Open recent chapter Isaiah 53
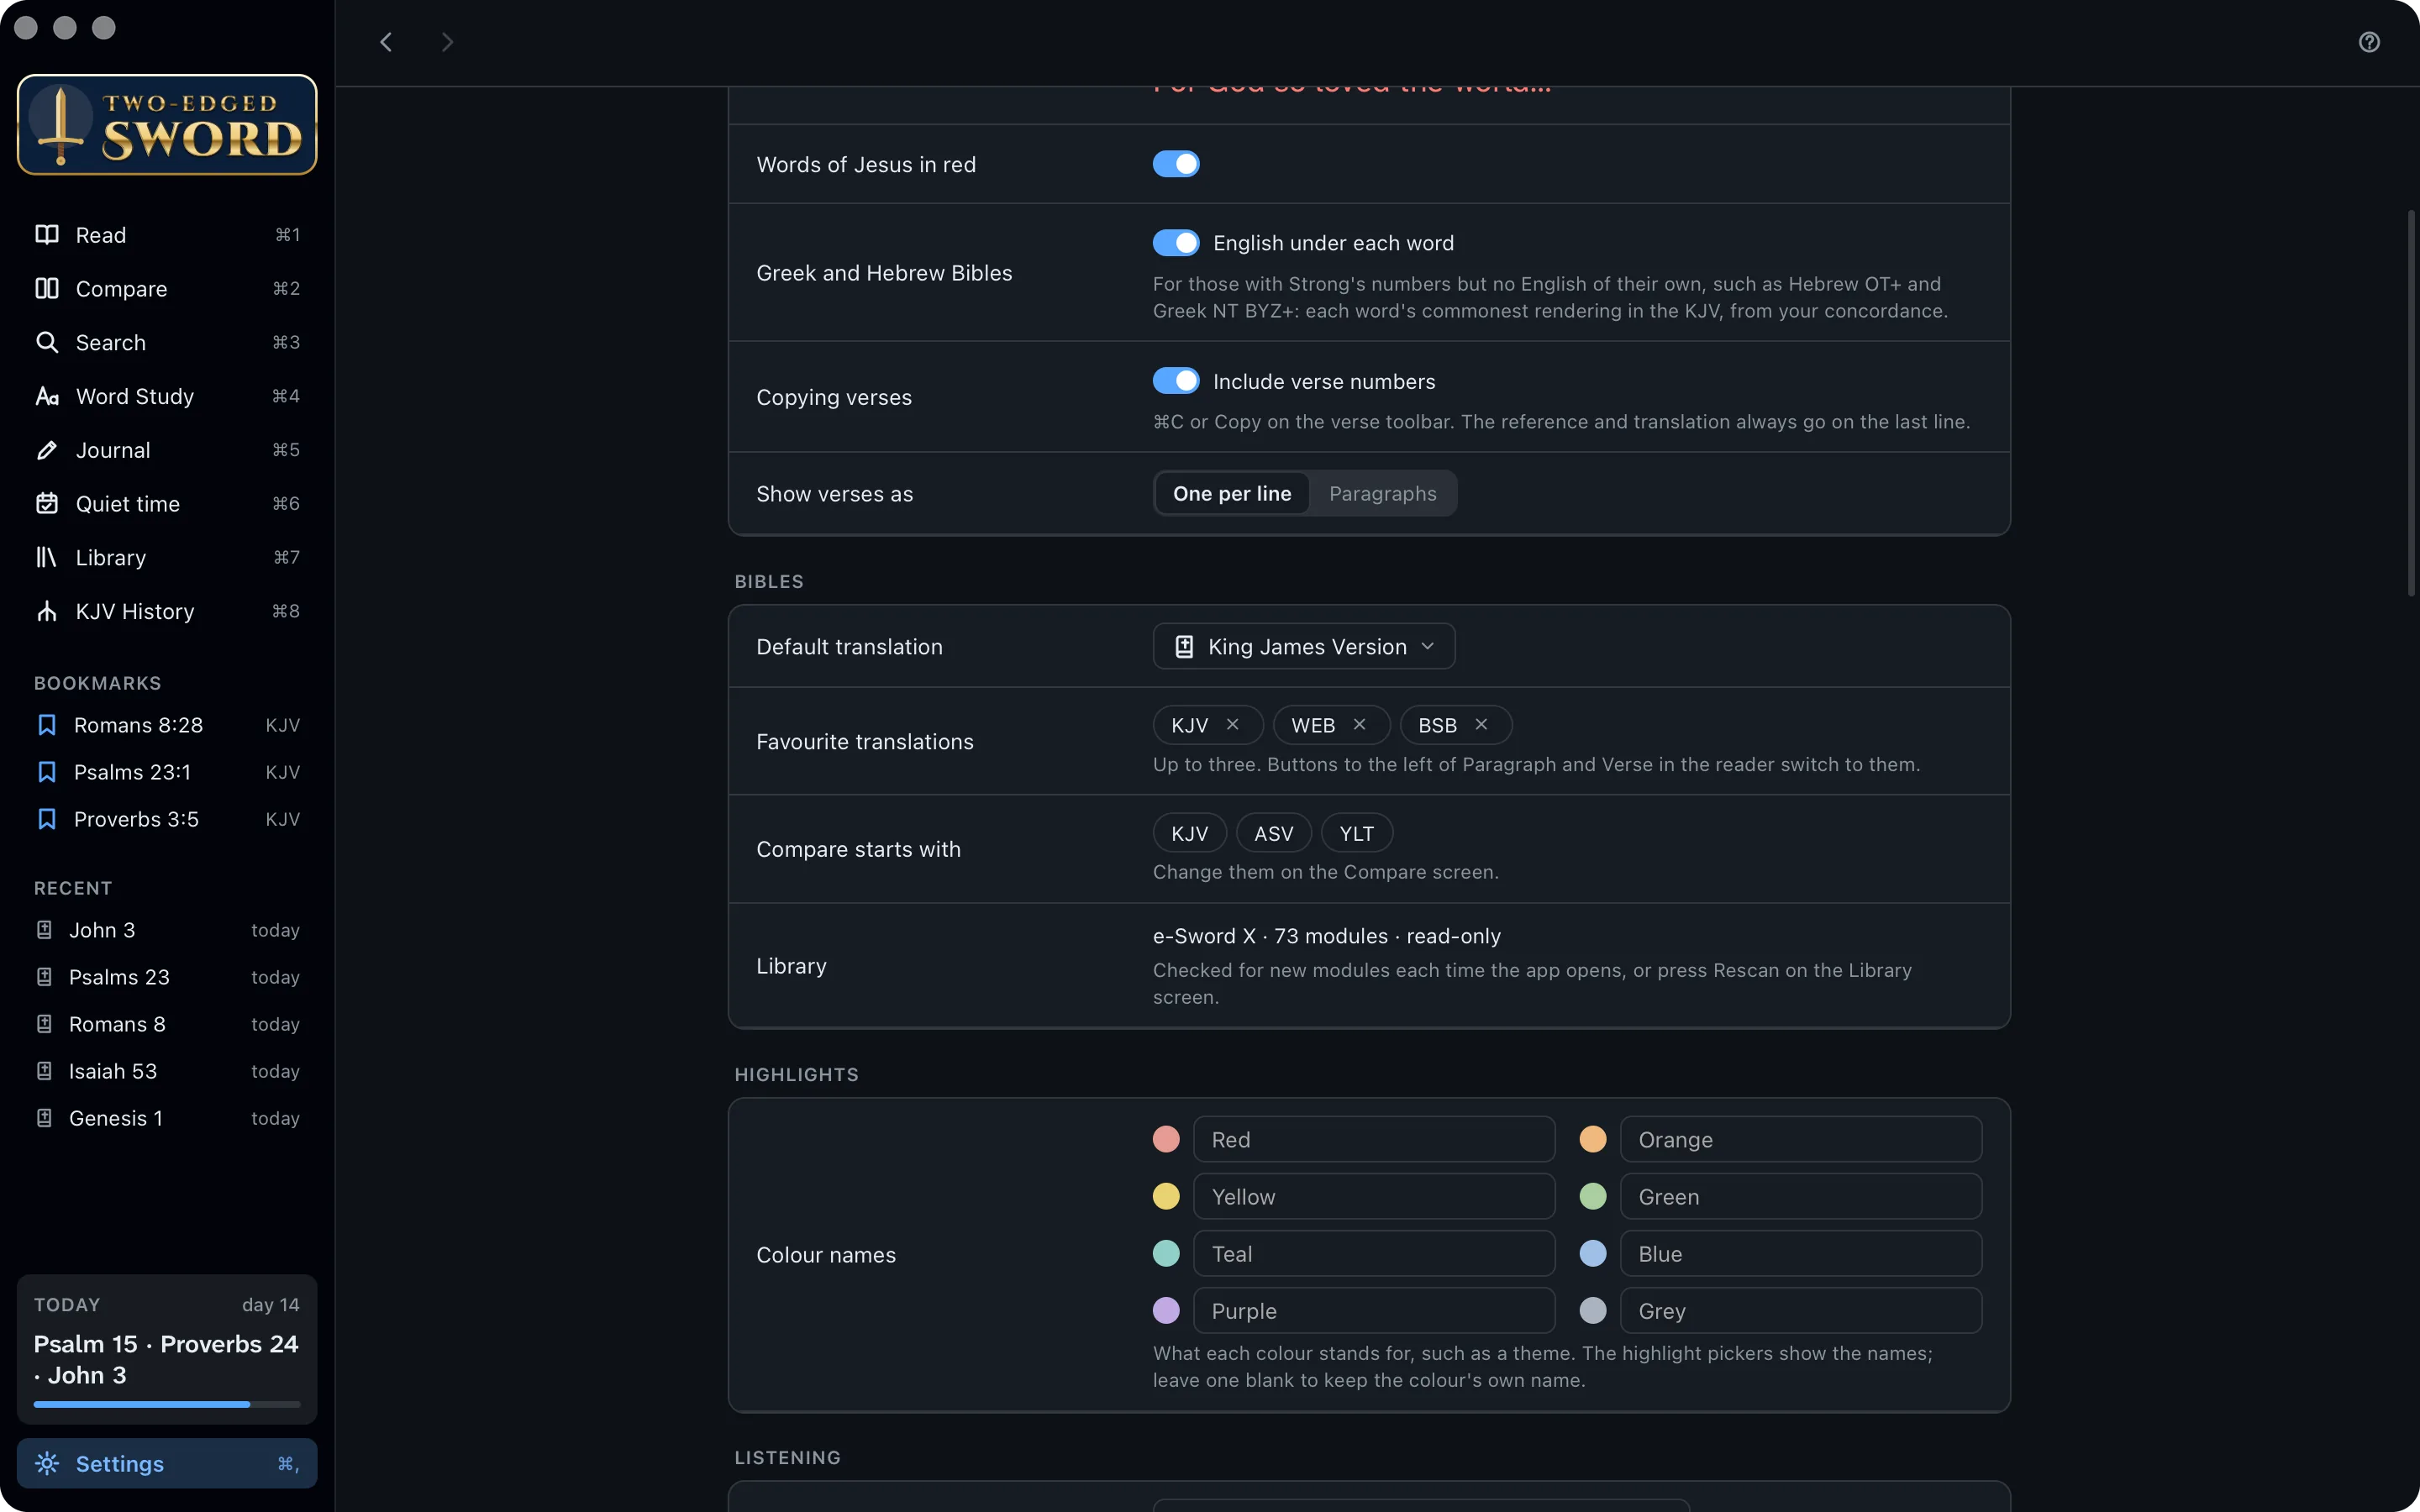The image size is (2420, 1512). tap(167, 1072)
